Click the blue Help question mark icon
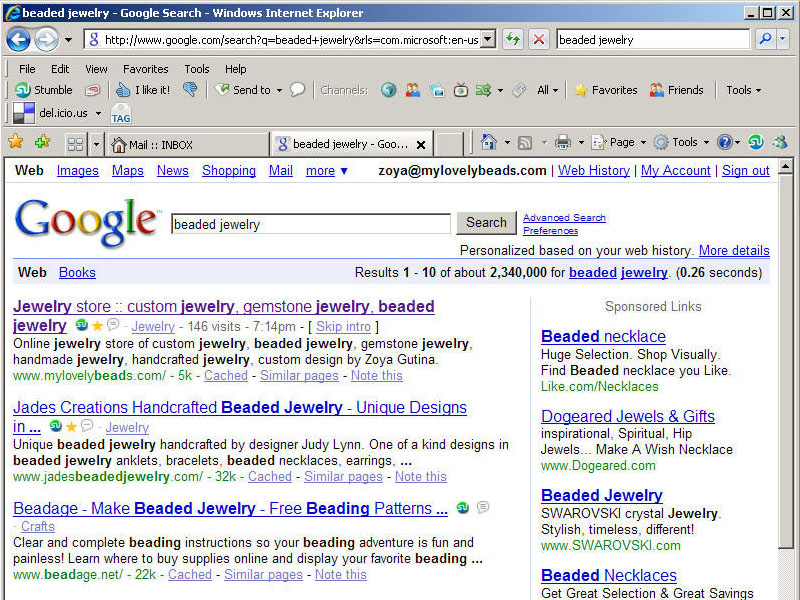 724,142
